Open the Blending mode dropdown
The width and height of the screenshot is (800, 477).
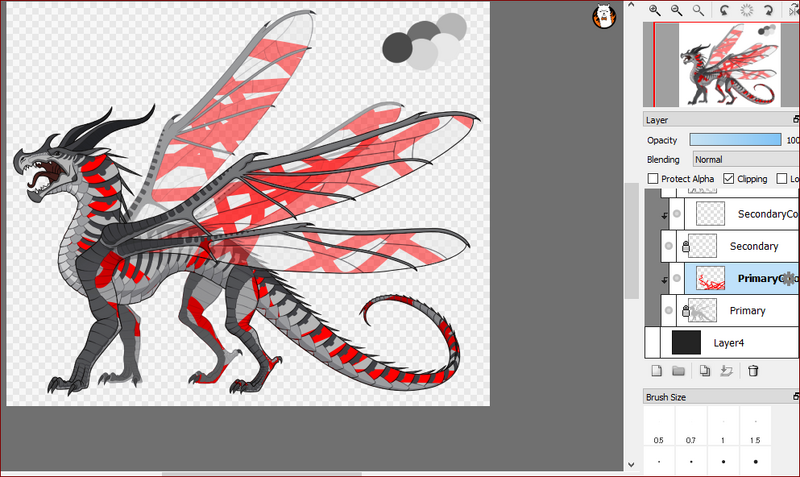pyautogui.click(x=745, y=159)
